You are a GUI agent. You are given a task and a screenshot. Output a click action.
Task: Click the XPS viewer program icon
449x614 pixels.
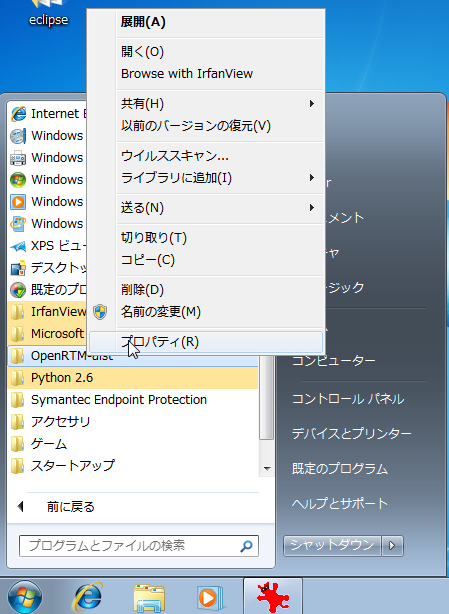click(x=18, y=246)
